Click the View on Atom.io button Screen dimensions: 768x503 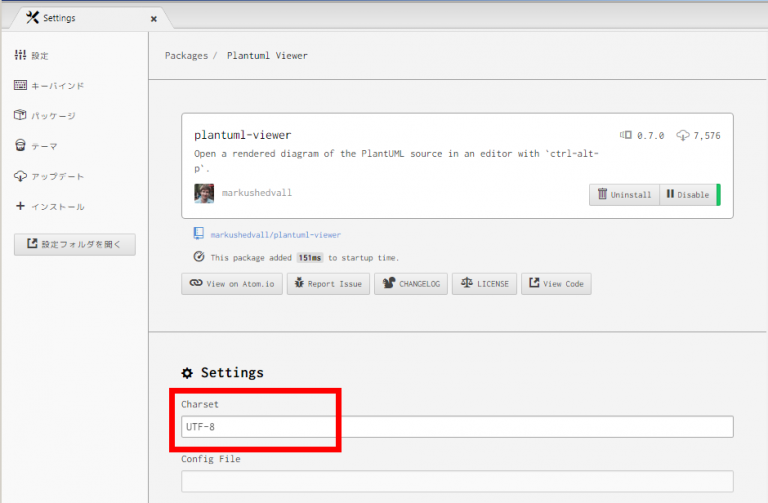click(231, 284)
